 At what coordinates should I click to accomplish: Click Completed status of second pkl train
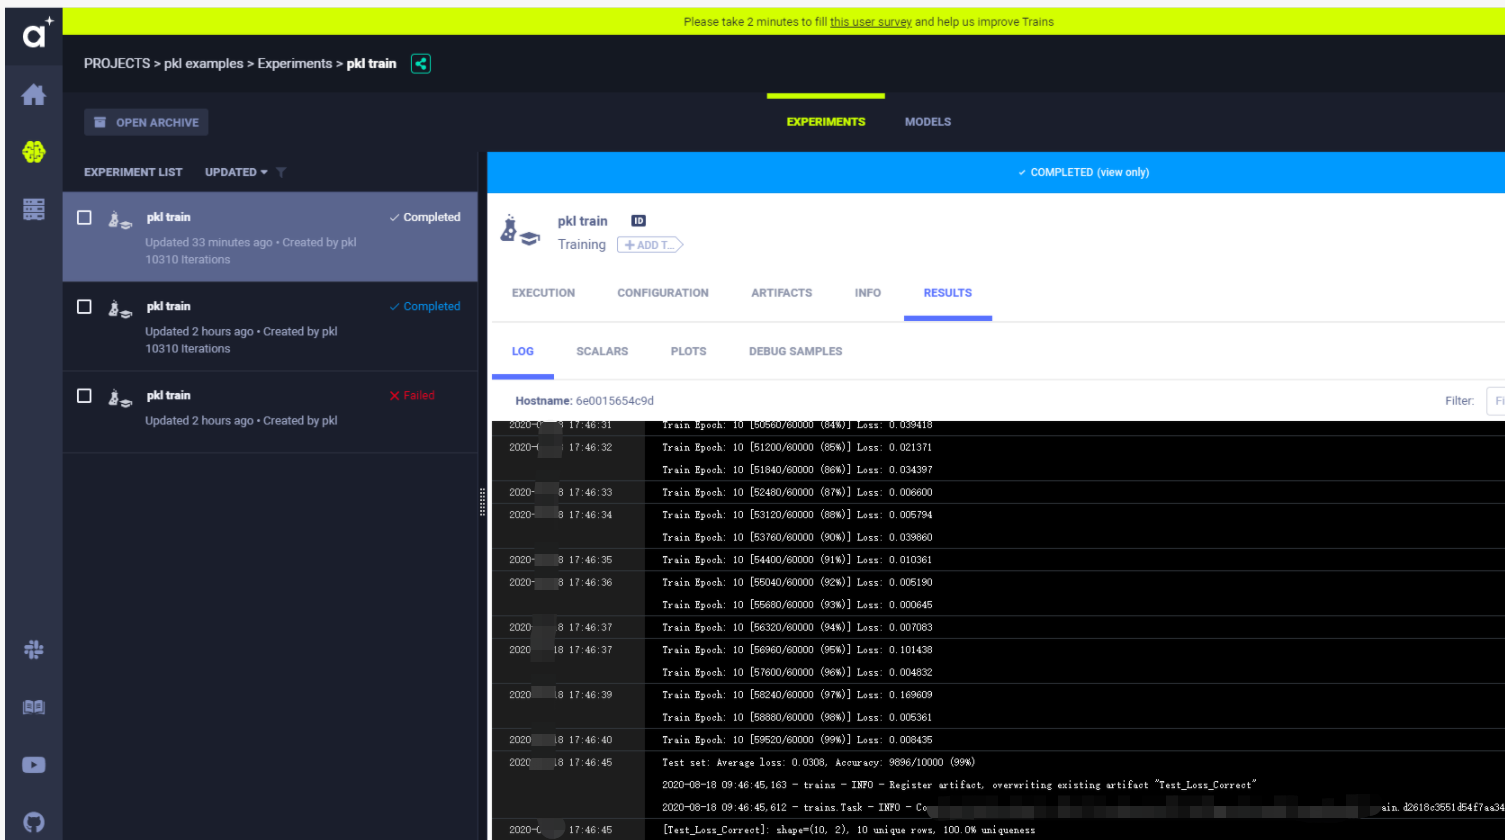pos(425,306)
